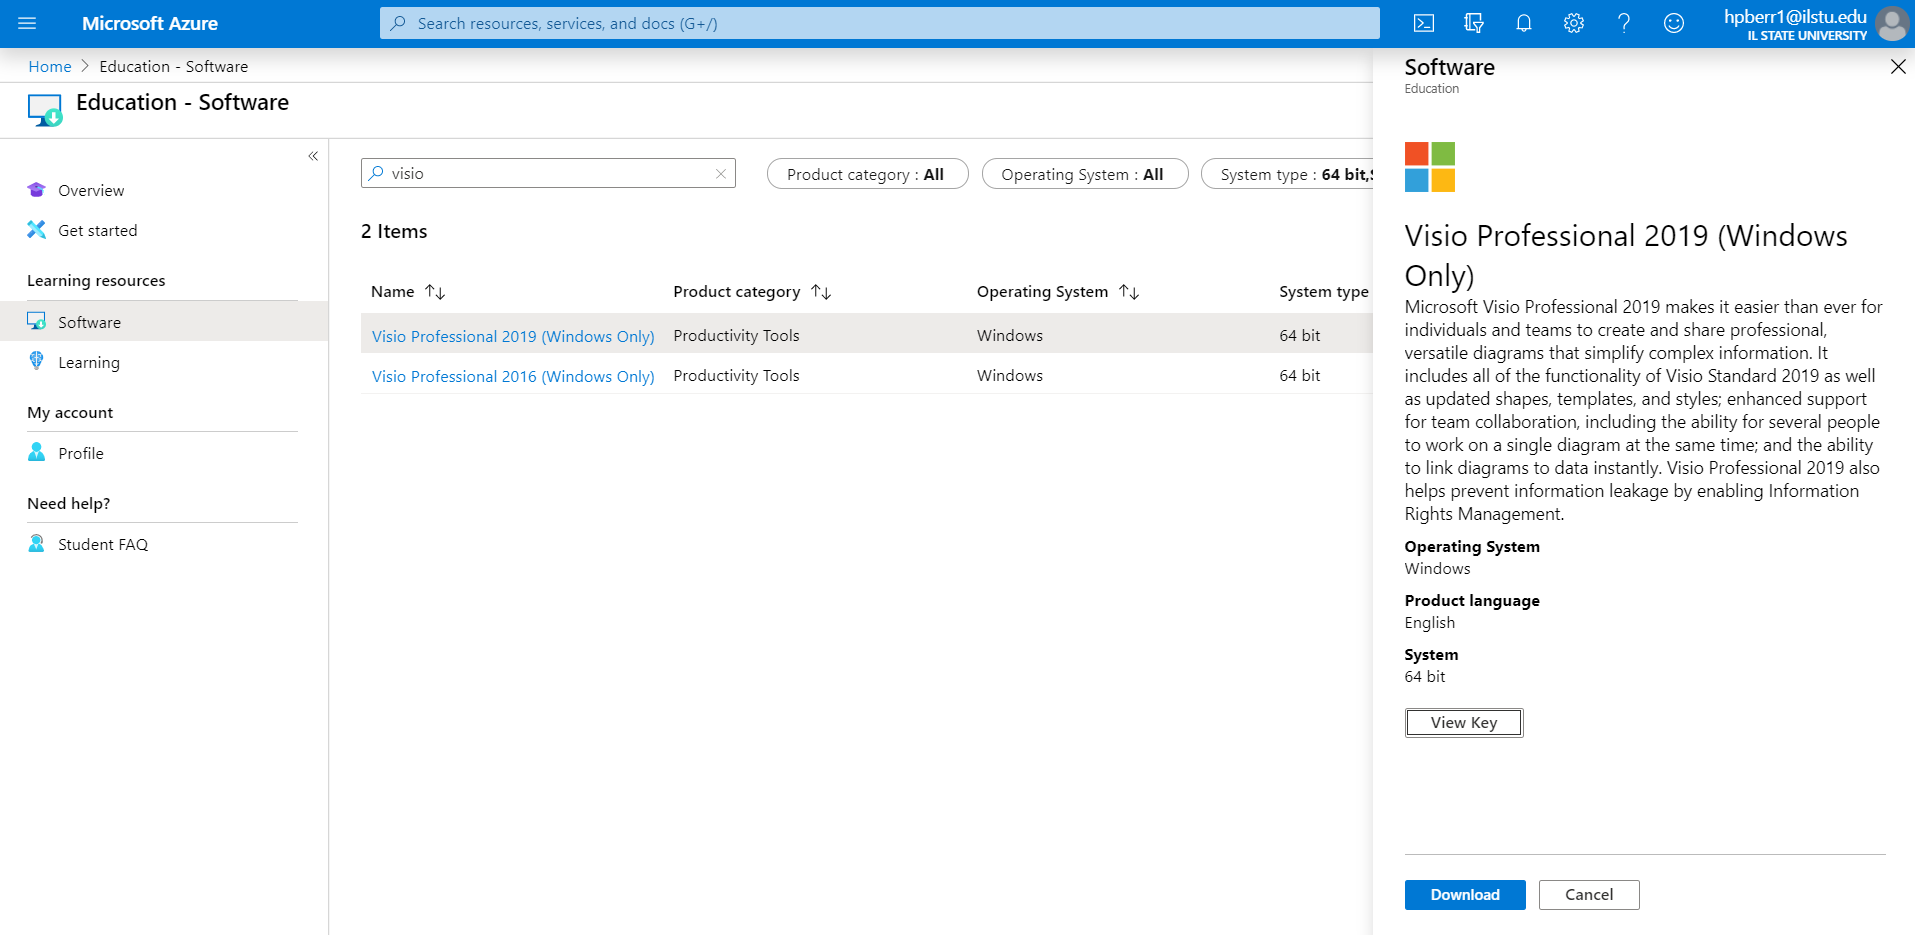
Task: Click System type column header
Action: tap(1324, 292)
